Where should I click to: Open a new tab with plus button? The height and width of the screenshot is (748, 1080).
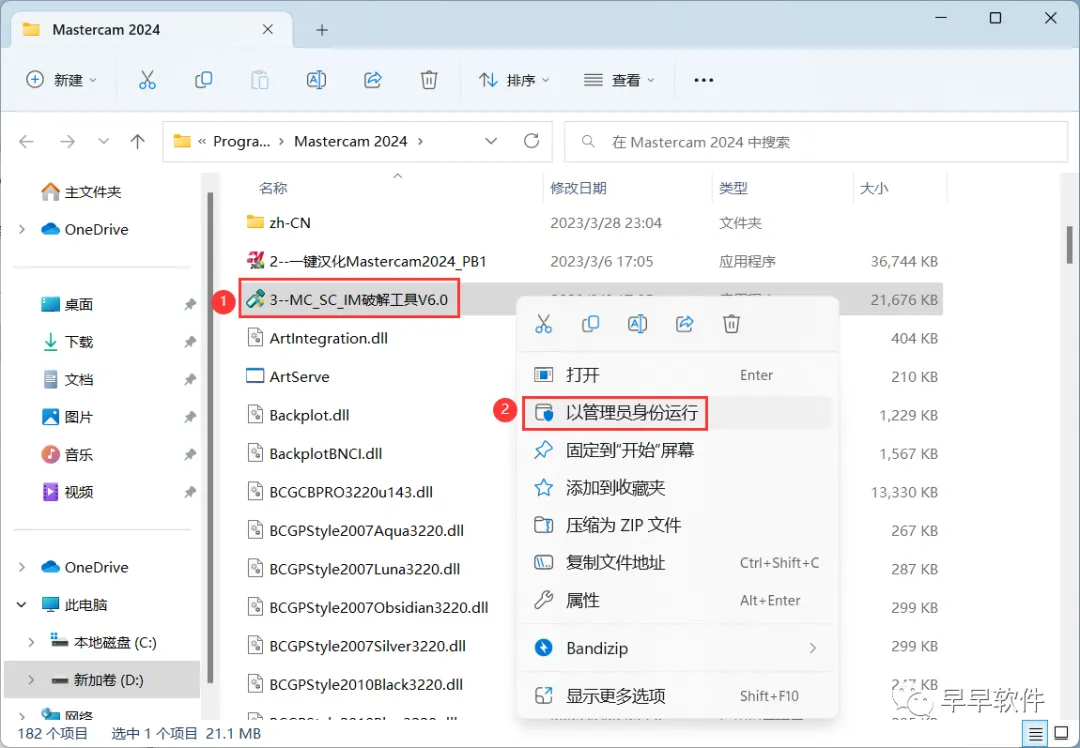(x=322, y=30)
